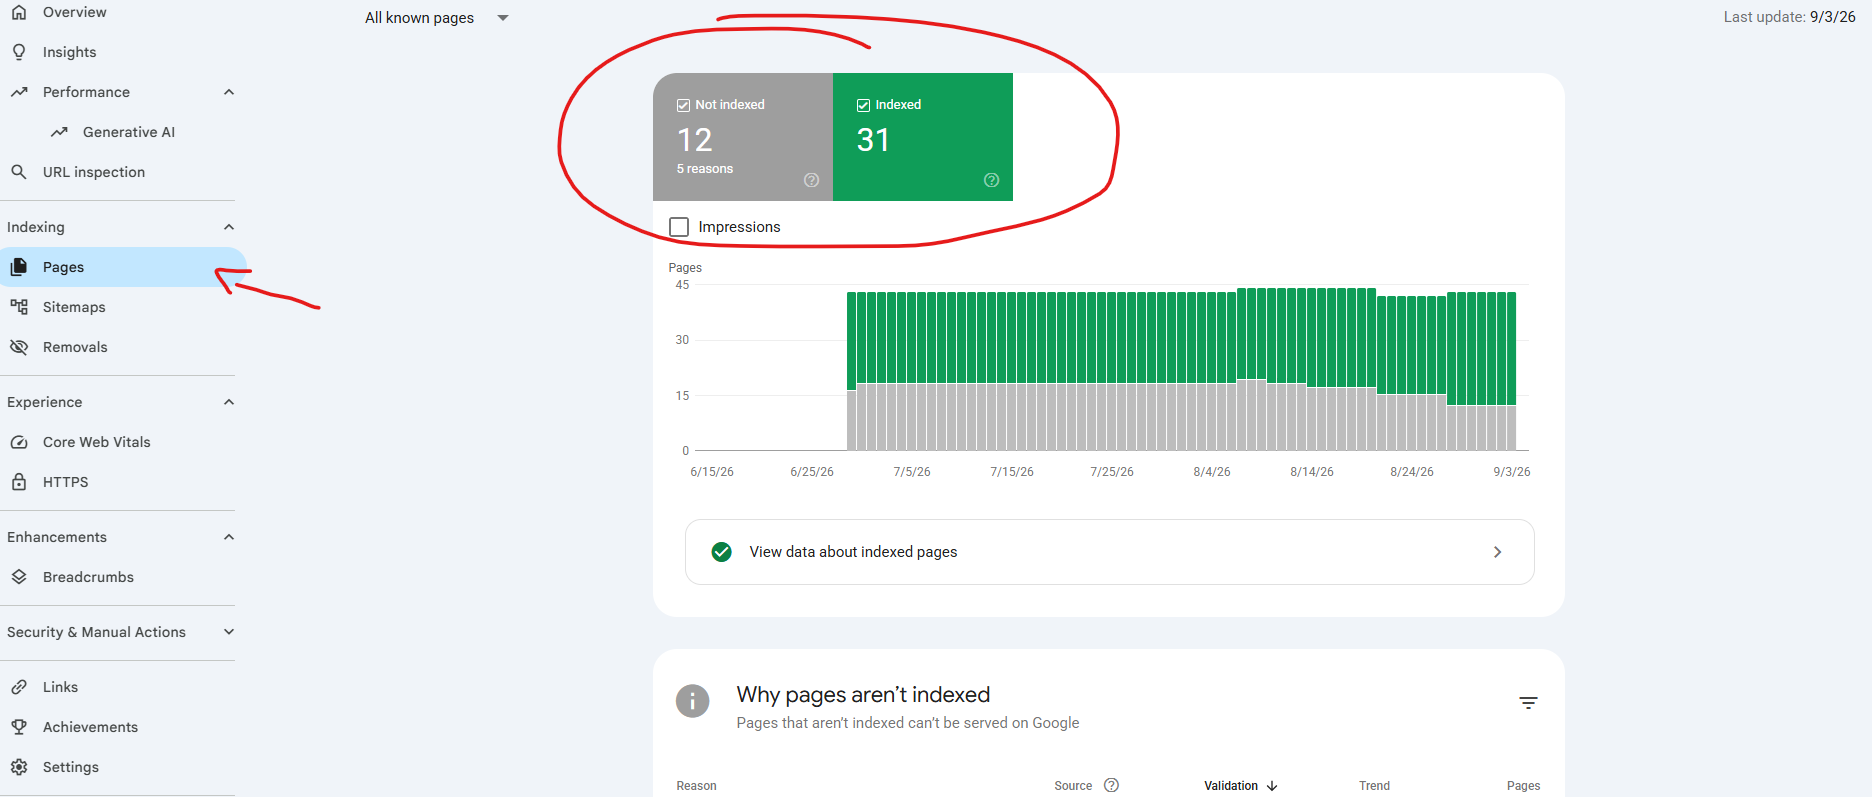The height and width of the screenshot is (797, 1872).
Task: Click the URL inspection magnifier icon
Action: [x=19, y=172]
